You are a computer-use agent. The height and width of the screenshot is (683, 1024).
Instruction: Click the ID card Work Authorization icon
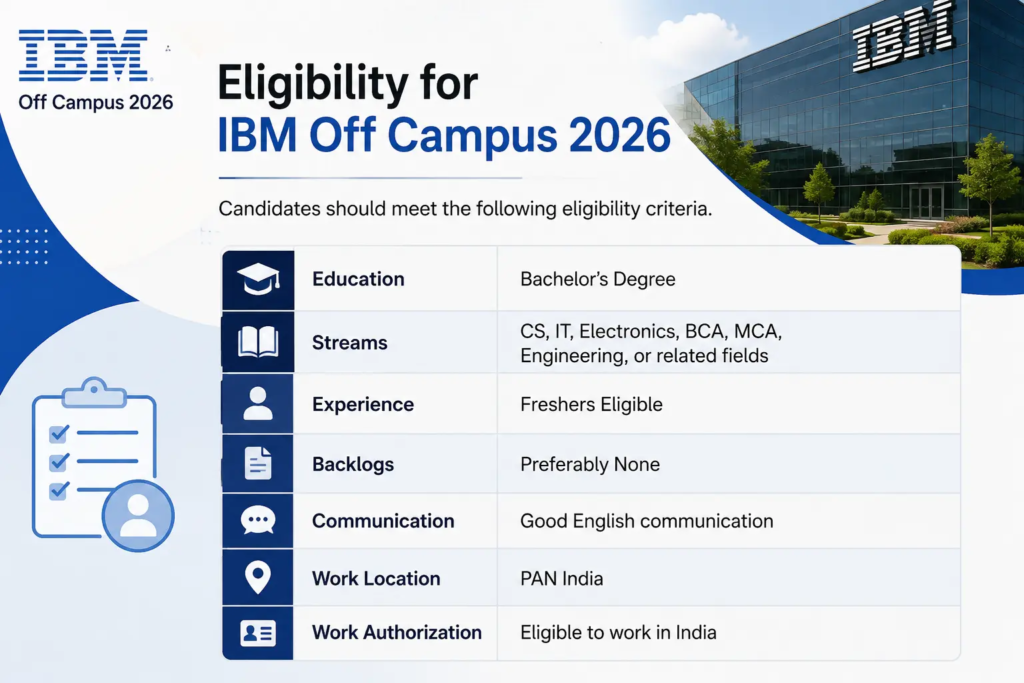click(x=258, y=633)
